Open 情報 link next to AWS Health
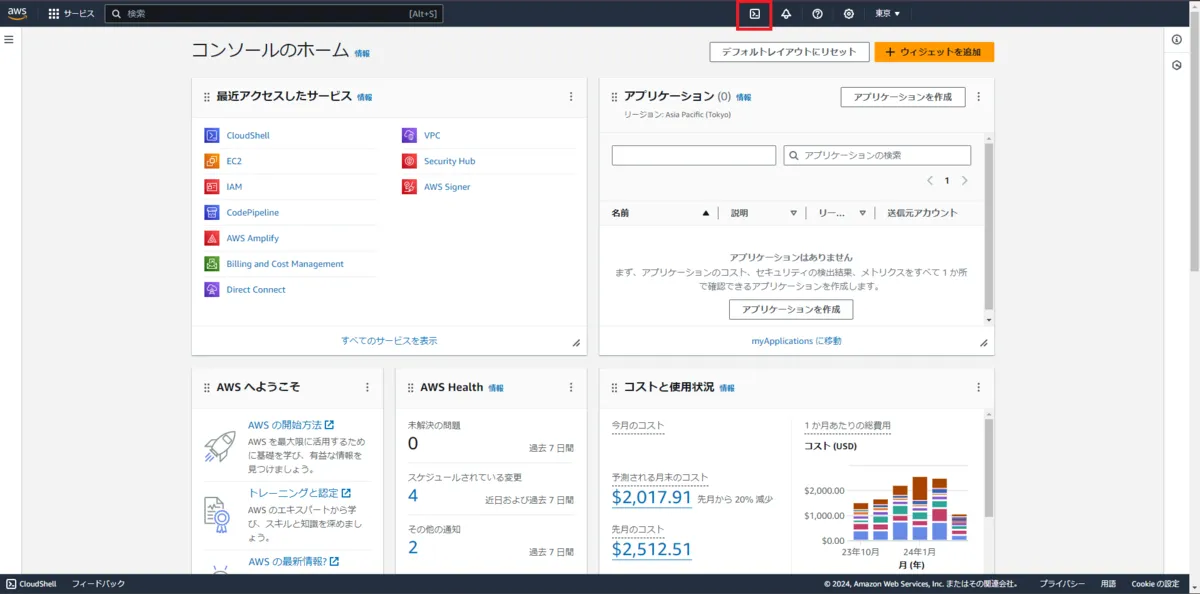The height and width of the screenshot is (594, 1200). (x=496, y=388)
